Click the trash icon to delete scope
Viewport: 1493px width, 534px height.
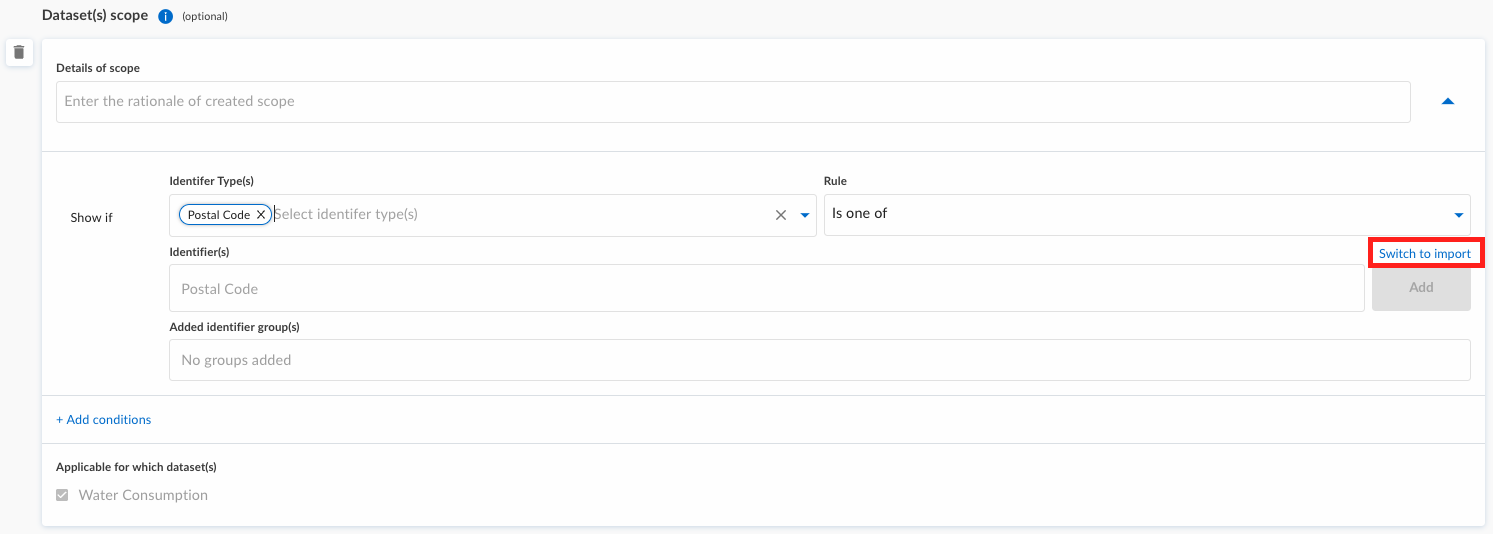pyautogui.click(x=19, y=52)
